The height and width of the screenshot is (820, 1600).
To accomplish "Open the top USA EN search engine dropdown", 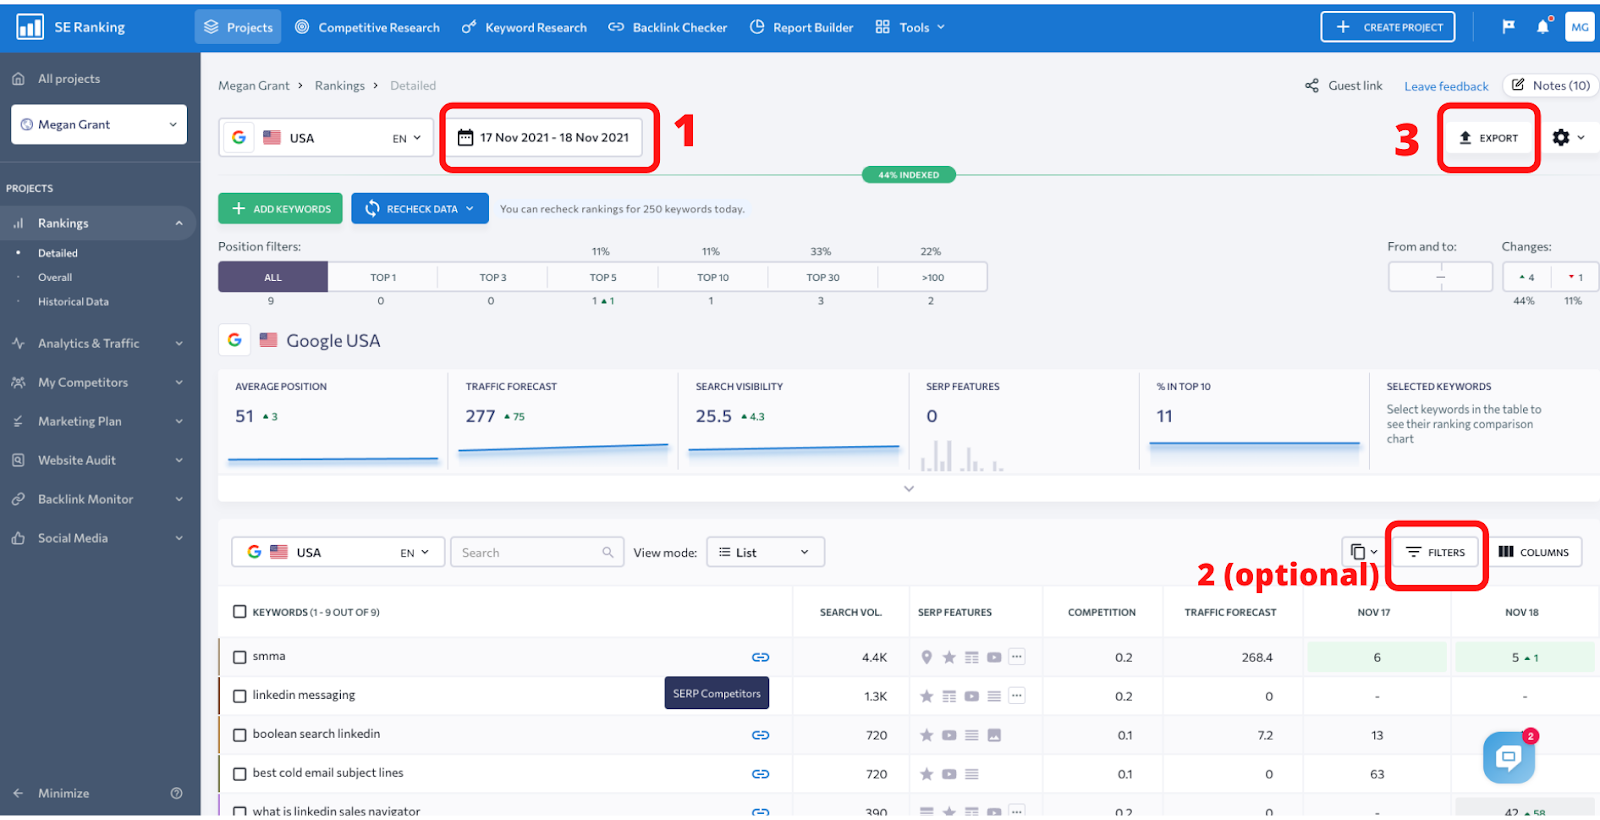I will click(x=326, y=138).
